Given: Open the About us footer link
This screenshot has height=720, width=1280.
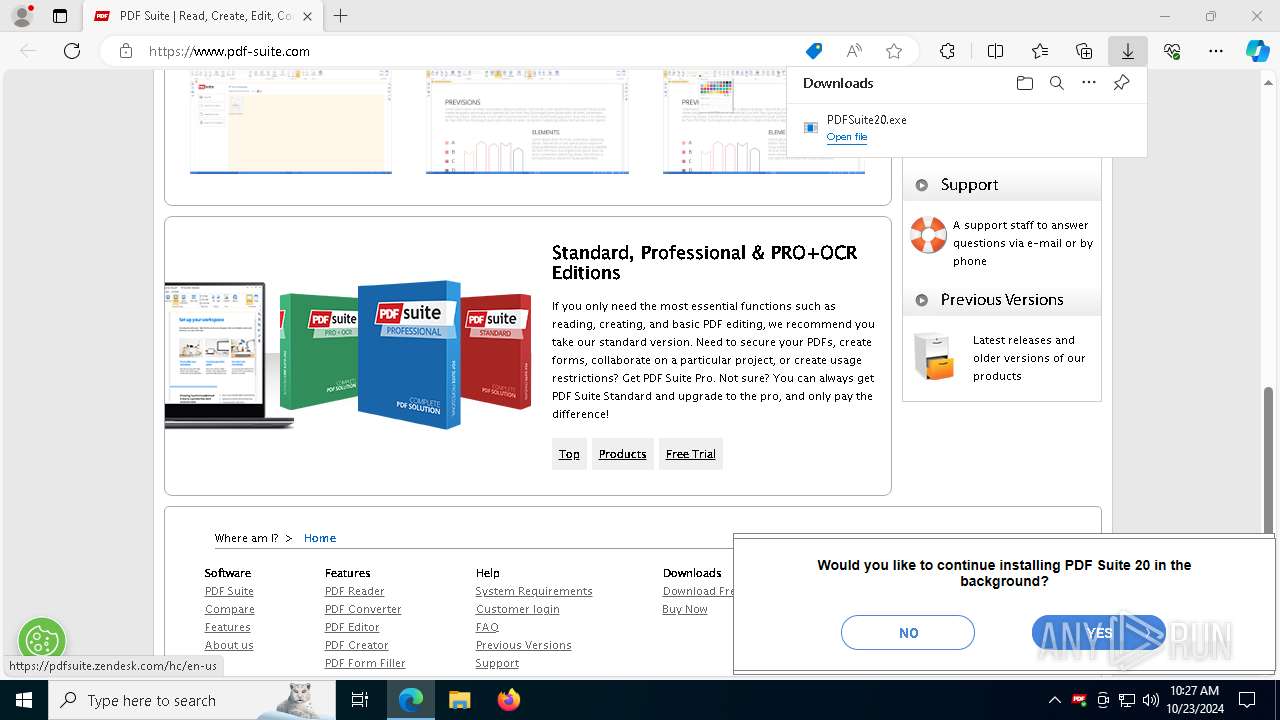Looking at the screenshot, I should (x=229, y=645).
